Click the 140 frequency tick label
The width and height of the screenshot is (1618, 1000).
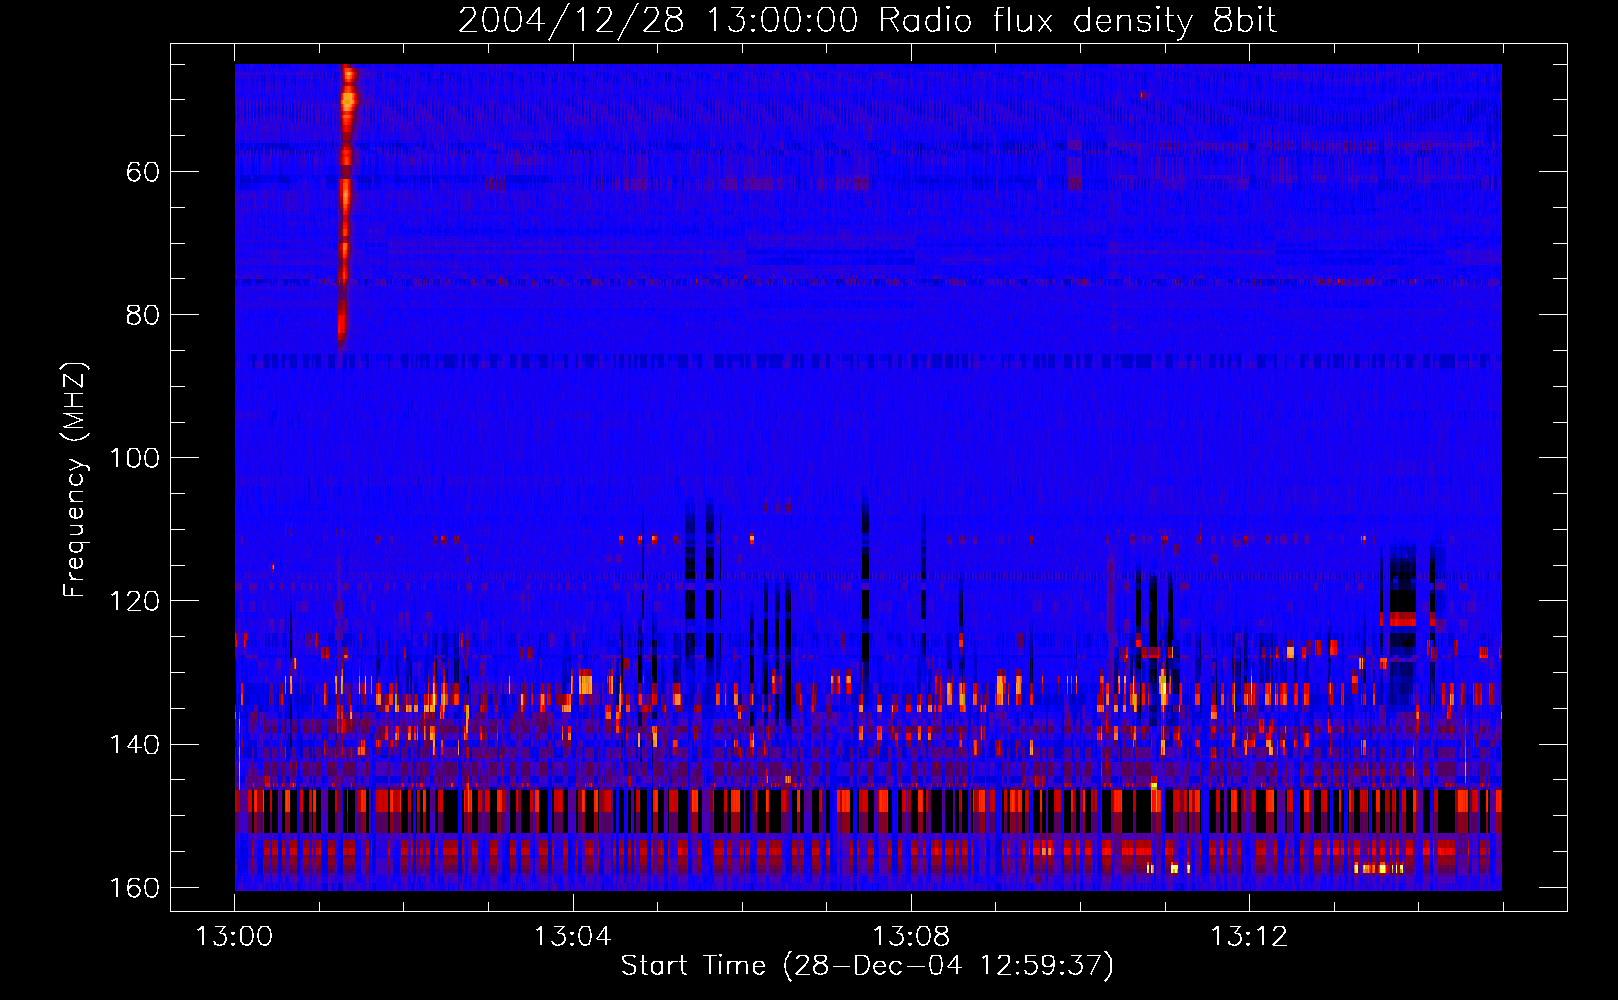[x=134, y=745]
